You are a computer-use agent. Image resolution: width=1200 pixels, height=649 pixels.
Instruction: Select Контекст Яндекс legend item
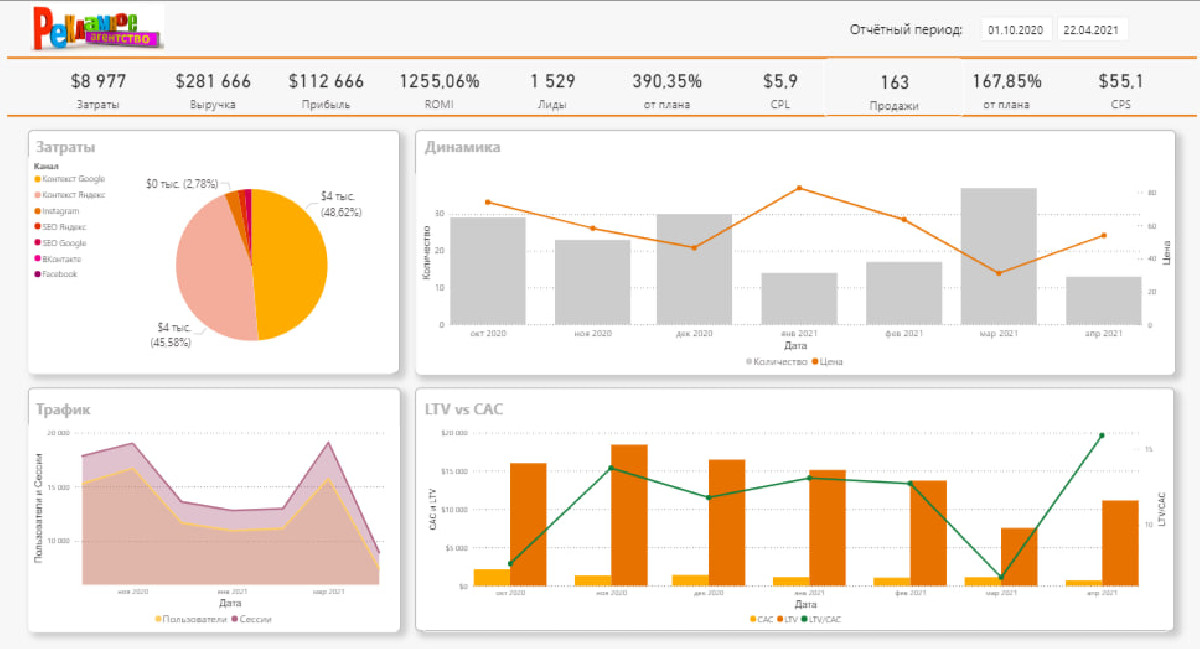69,195
